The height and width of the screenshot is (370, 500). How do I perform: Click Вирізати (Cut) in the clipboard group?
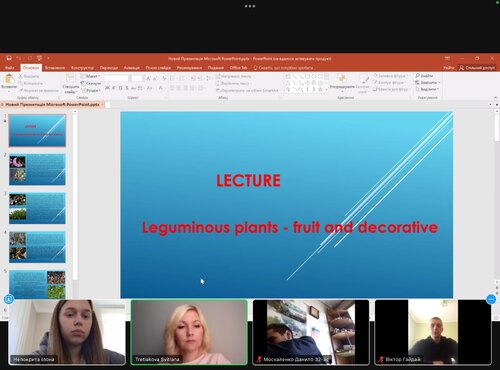(x=29, y=76)
